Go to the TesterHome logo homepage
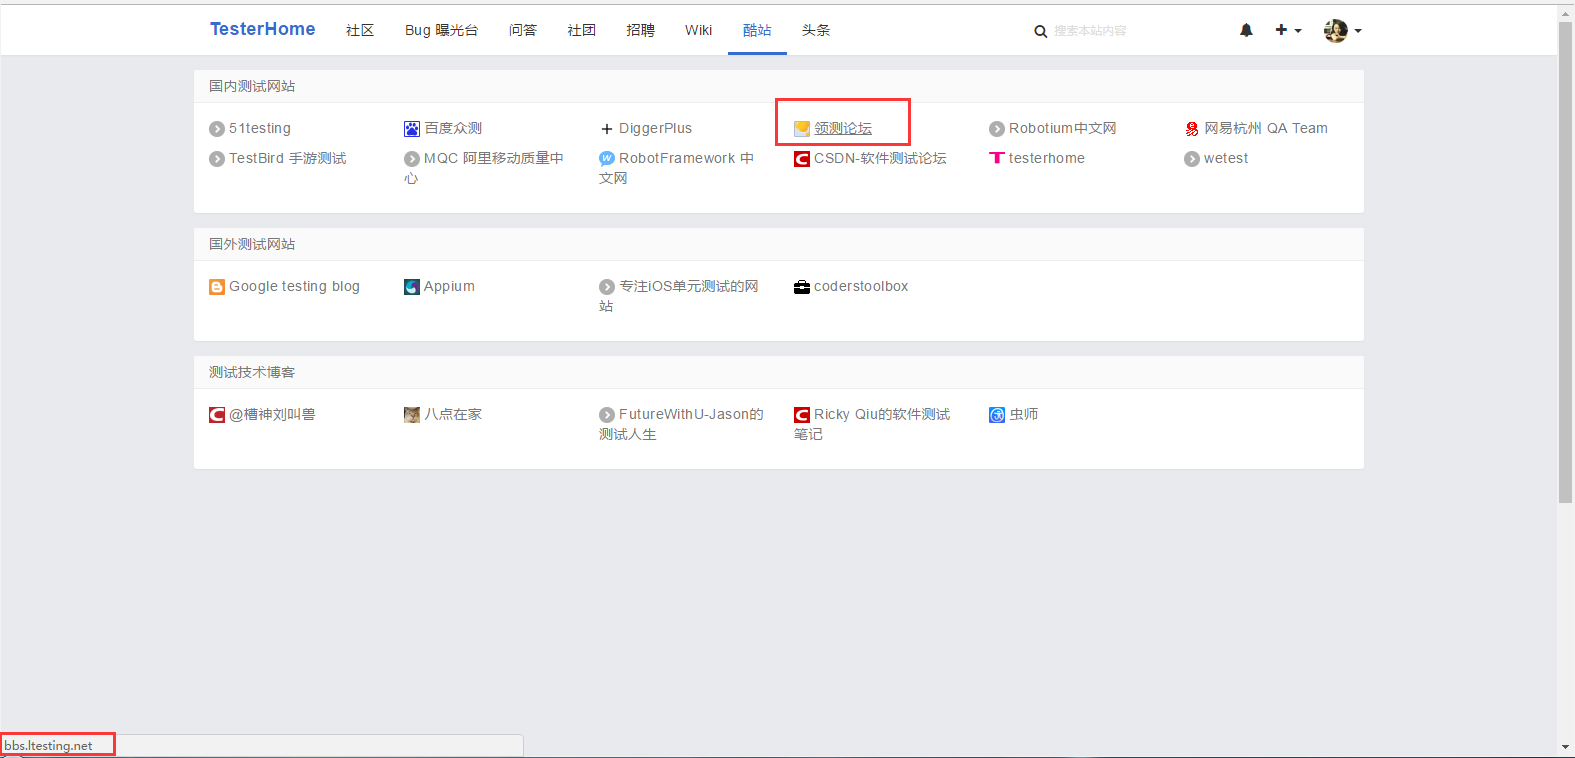This screenshot has height=758, width=1575. (262, 29)
